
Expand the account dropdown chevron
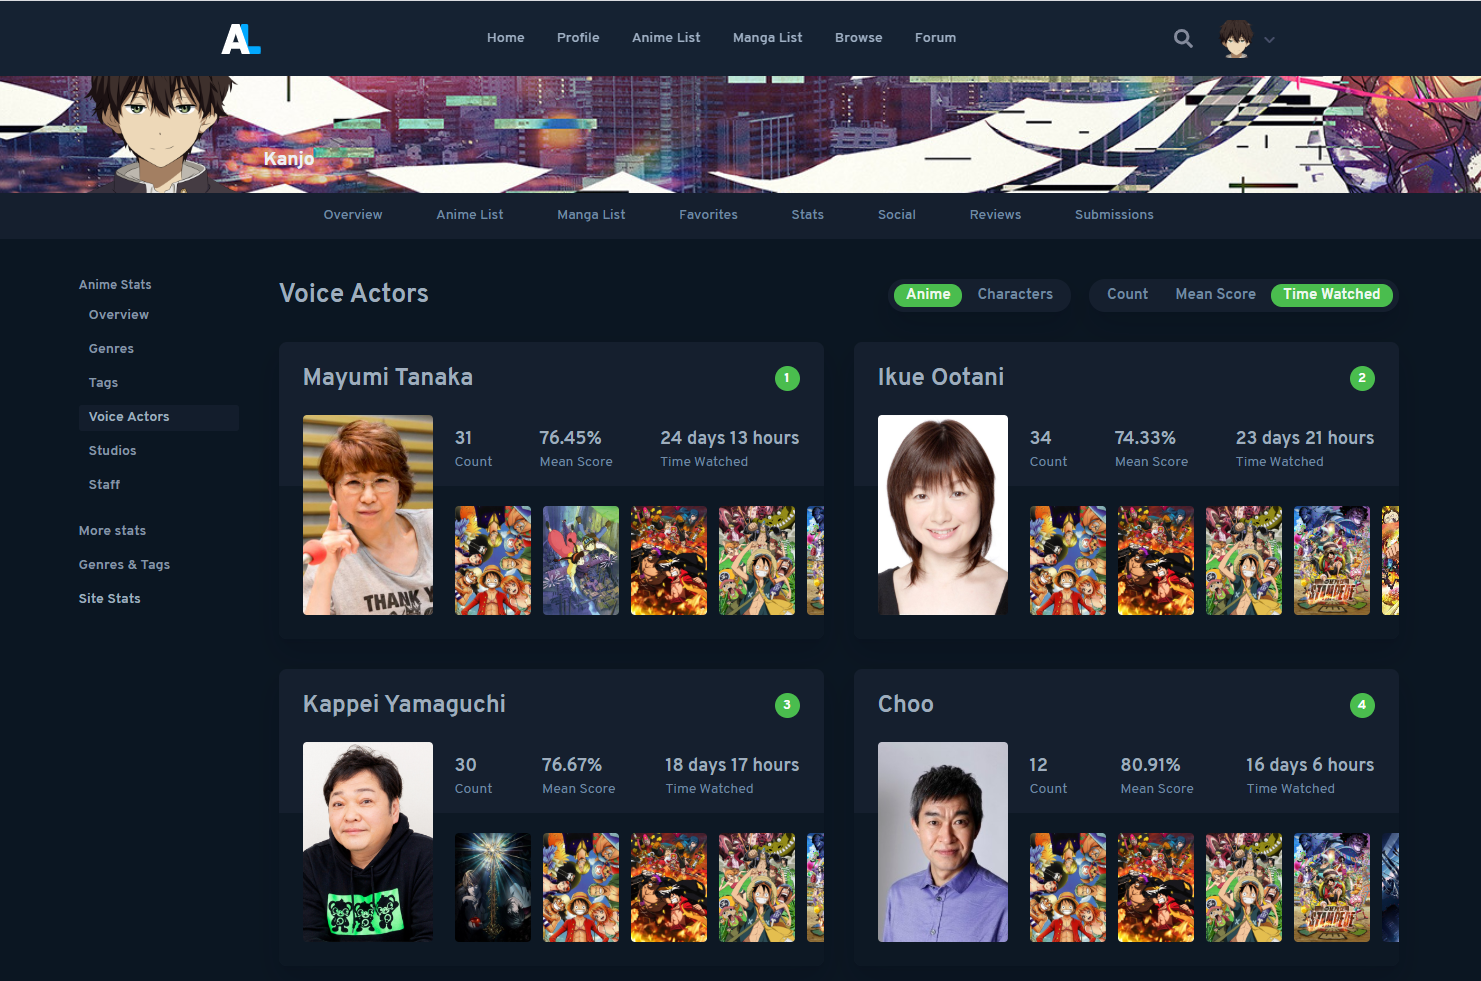pyautogui.click(x=1269, y=40)
